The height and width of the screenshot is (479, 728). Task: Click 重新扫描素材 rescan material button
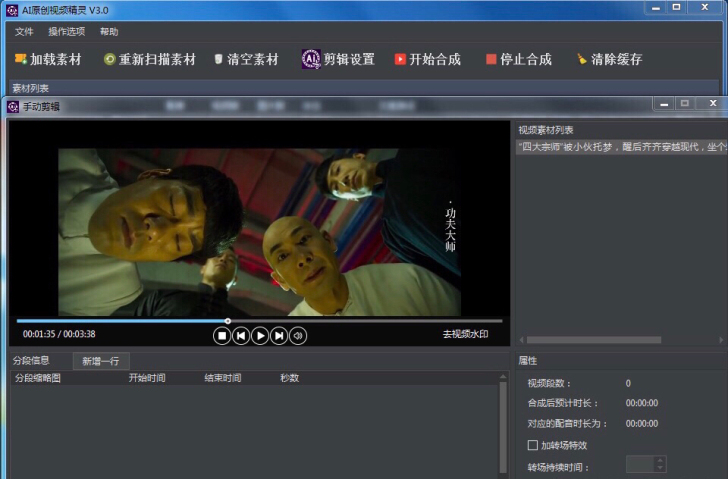tap(150, 59)
